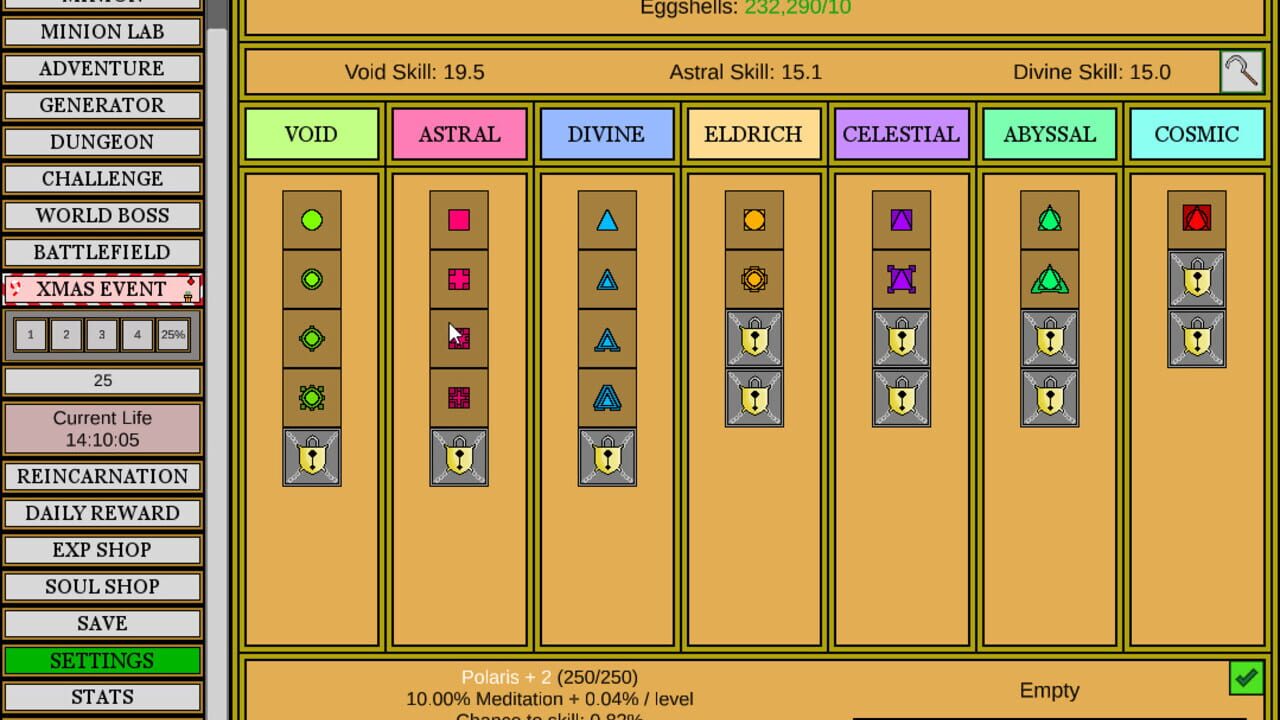The image size is (1280, 720).
Task: Claim via DAILY REWARD button
Action: (x=102, y=513)
